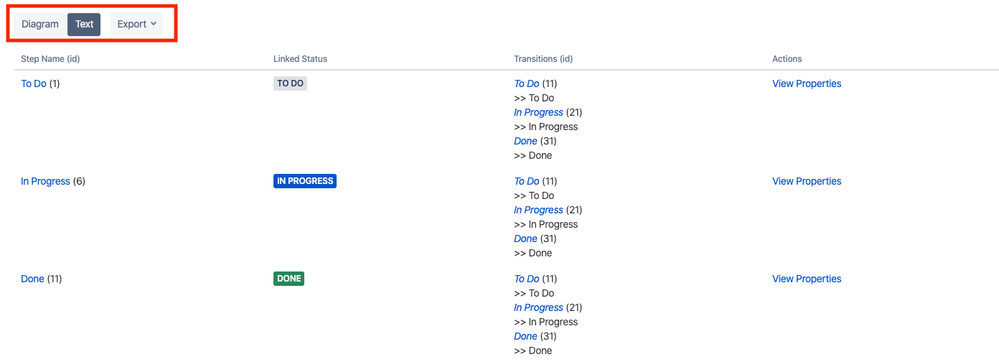Screen dimensions: 999x360
Task: Open the Export dropdown
Action: tap(136, 24)
